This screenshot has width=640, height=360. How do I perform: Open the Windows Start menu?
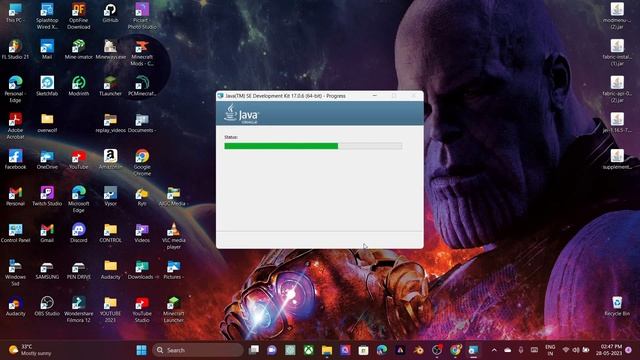[x=141, y=350]
